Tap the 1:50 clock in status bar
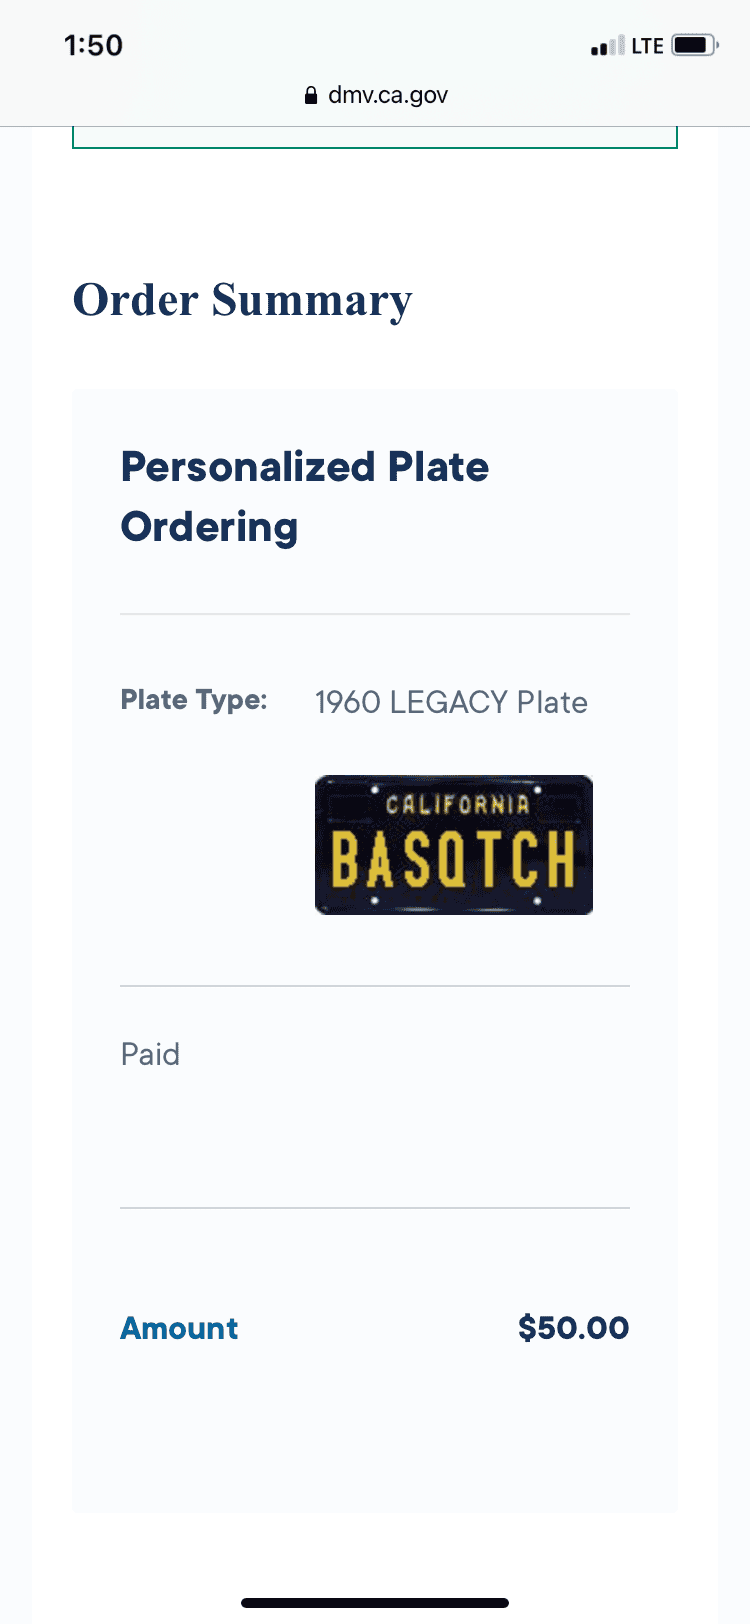Image resolution: width=750 pixels, height=1624 pixels. coord(93,45)
